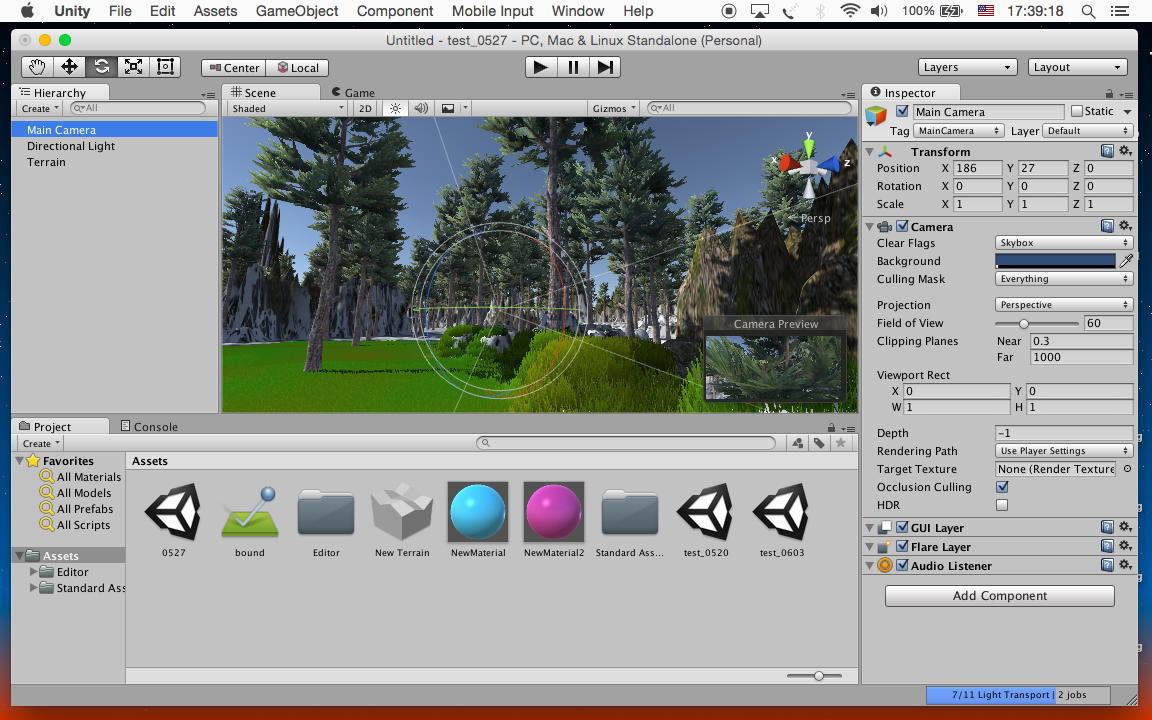Adjust the Field of View slider
1152x720 pixels.
(1024, 324)
